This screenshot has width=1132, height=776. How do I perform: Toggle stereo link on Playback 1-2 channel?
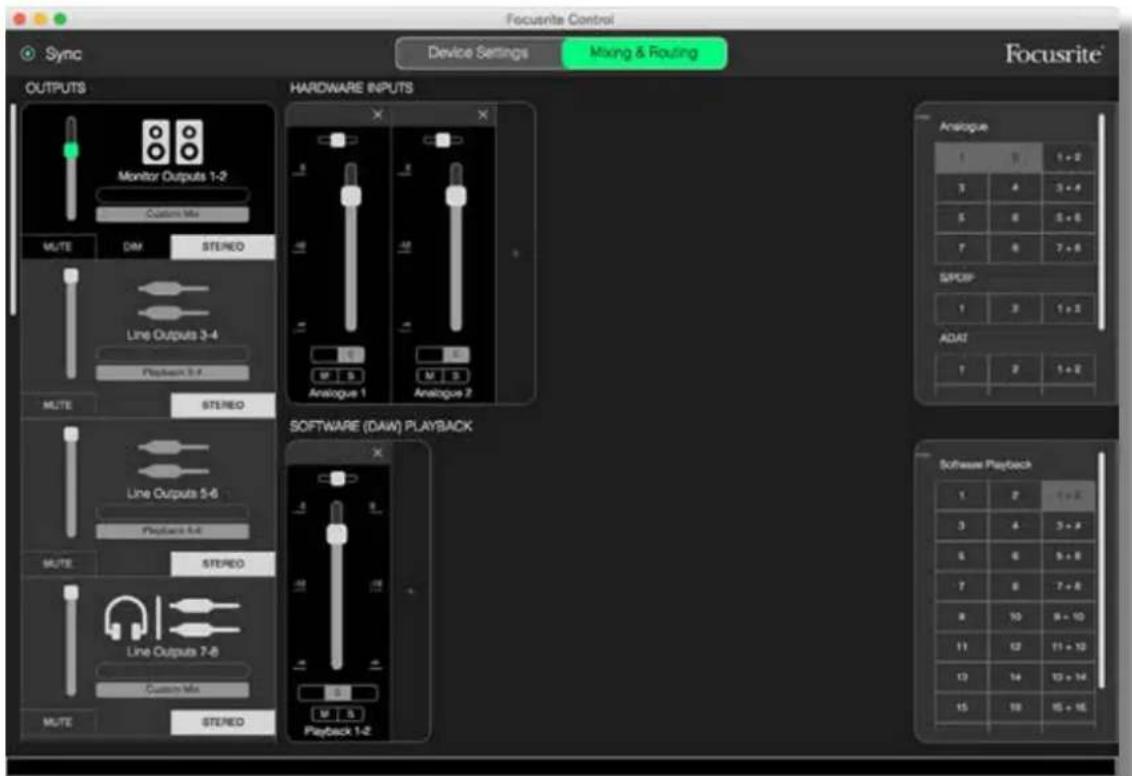click(338, 693)
